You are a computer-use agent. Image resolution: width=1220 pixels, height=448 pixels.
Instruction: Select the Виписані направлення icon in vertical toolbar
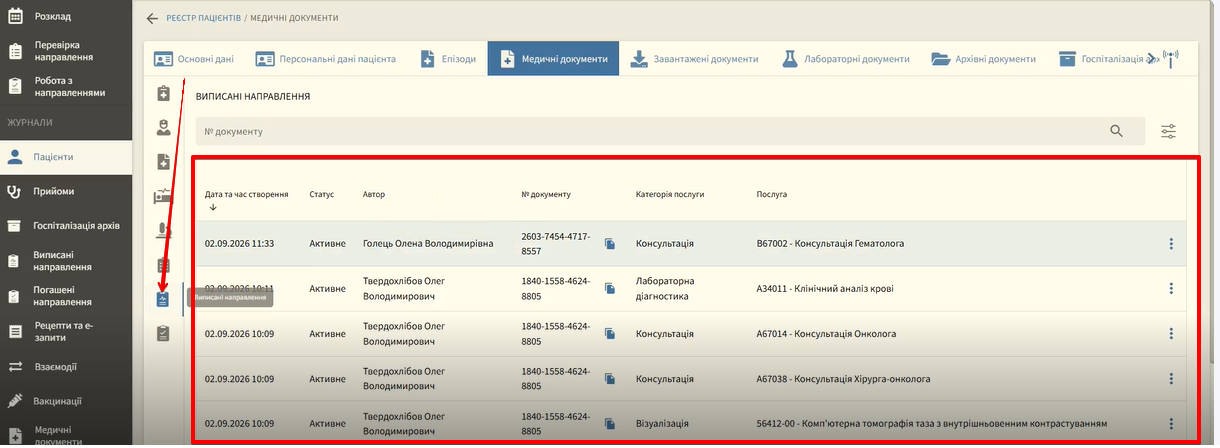(x=163, y=299)
